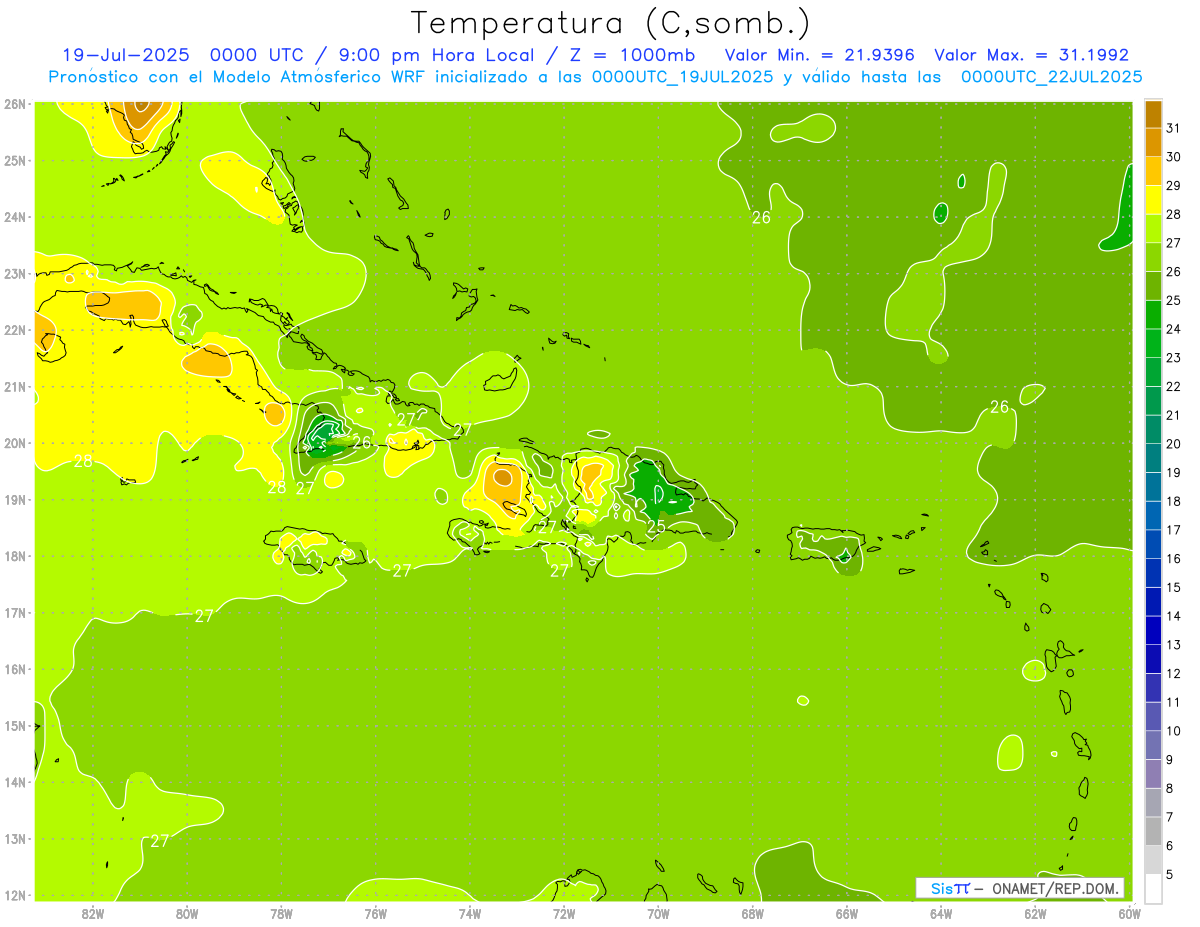Click the latitude label "22N"
The width and height of the screenshot is (1200, 927).
[15, 330]
